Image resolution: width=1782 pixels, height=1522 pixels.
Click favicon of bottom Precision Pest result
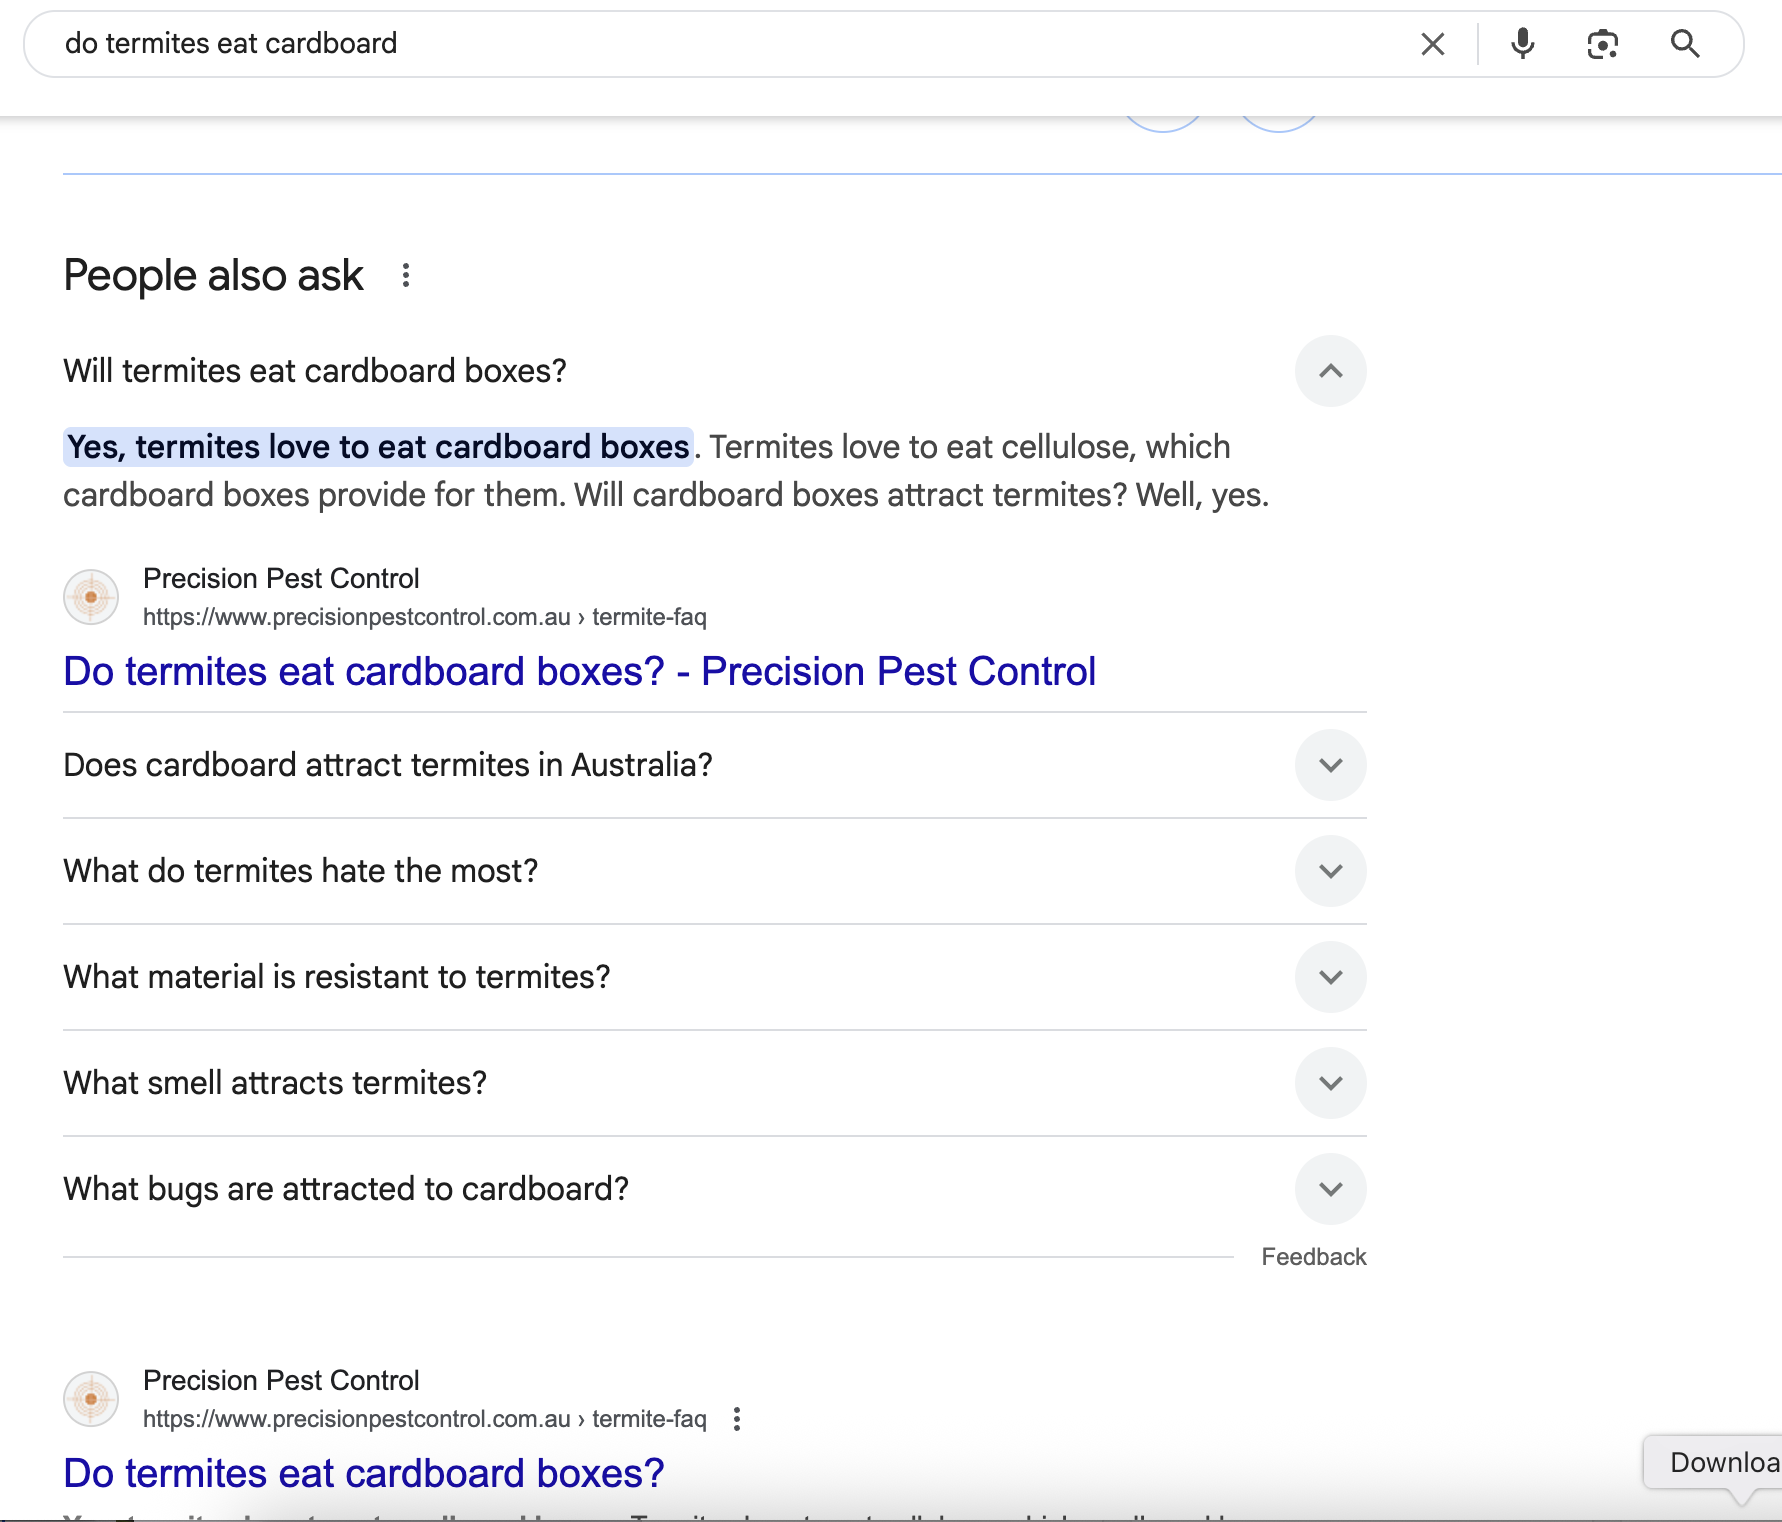(x=91, y=1399)
